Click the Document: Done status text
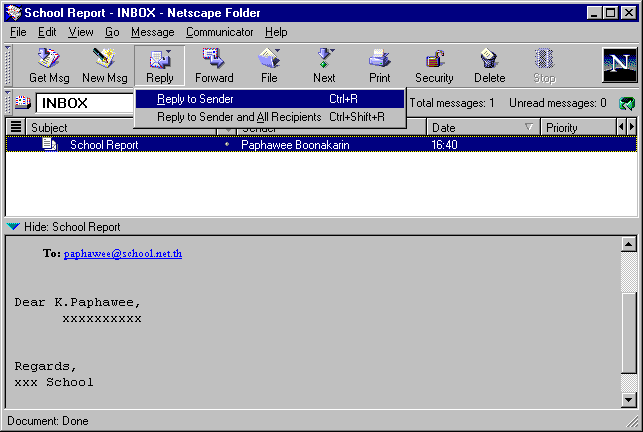Image resolution: width=643 pixels, height=432 pixels. tap(48, 421)
